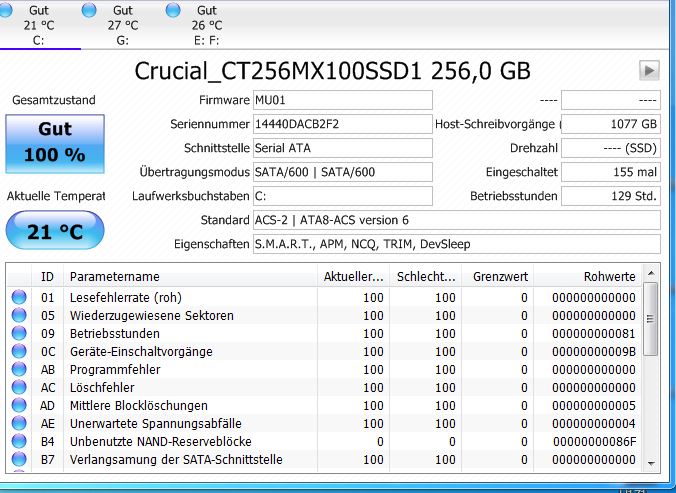The image size is (676, 493).
Task: Click the Firmware field MU01
Action: (x=342, y=100)
